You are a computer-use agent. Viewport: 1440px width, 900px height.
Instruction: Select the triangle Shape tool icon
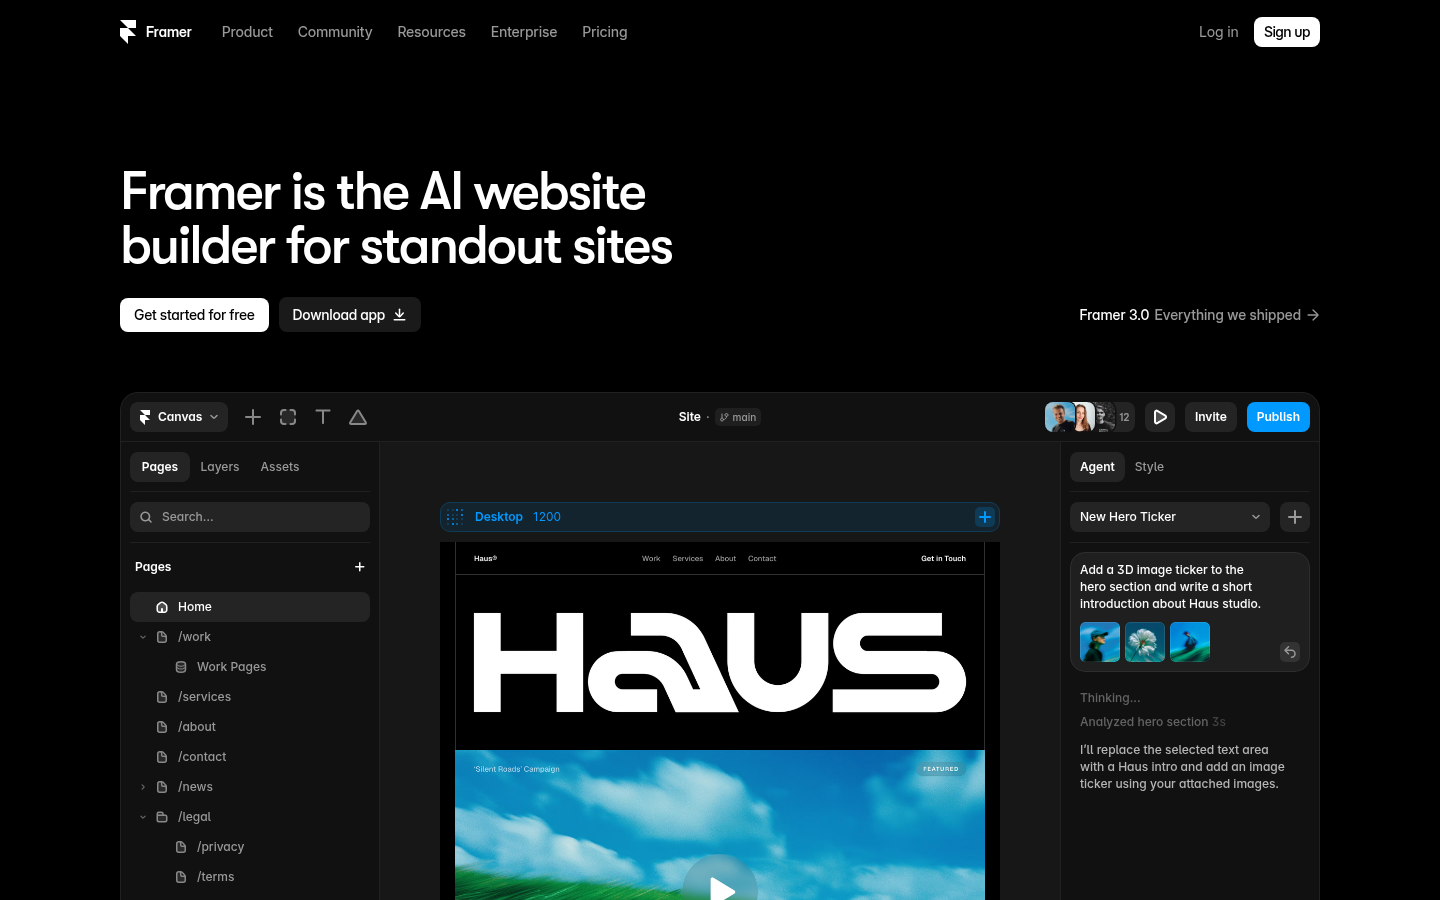pyautogui.click(x=358, y=417)
